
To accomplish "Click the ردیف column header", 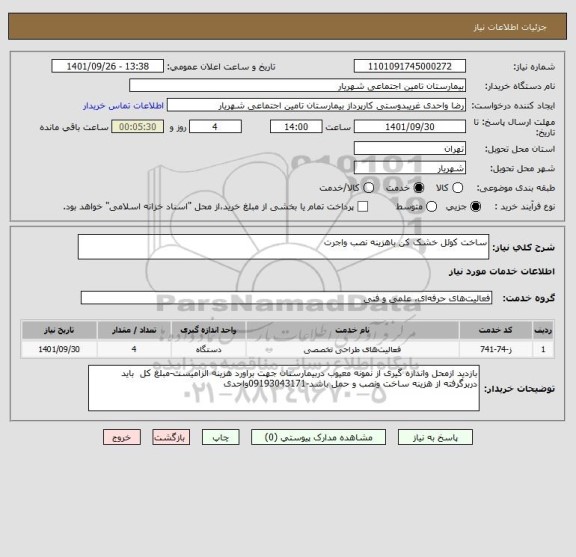I will [x=543, y=330].
